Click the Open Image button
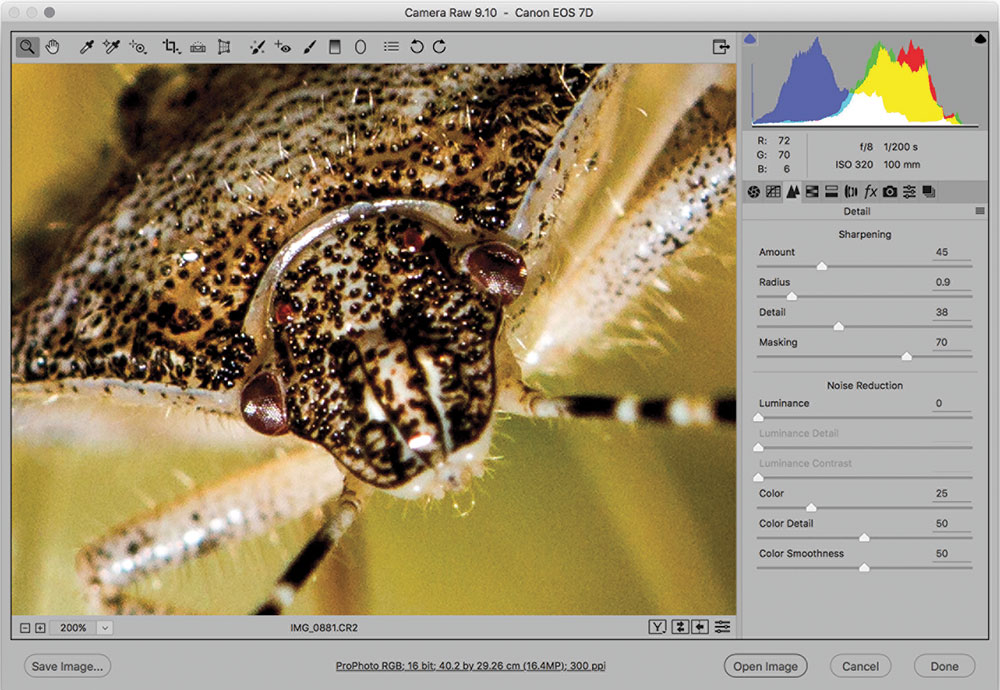Viewport: 1000px width, 690px height. [765, 665]
